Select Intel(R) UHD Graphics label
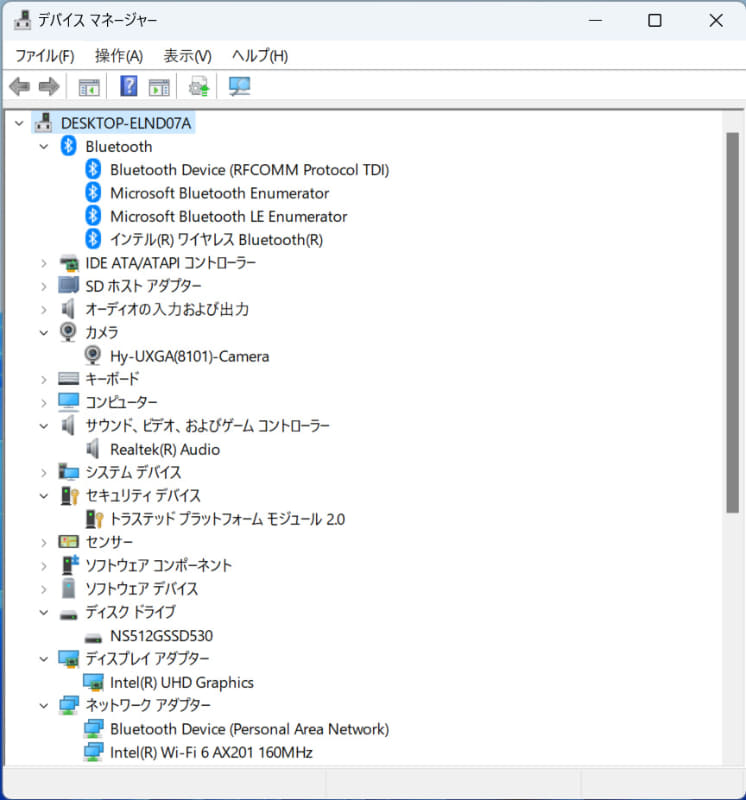The image size is (746, 800). 182,683
